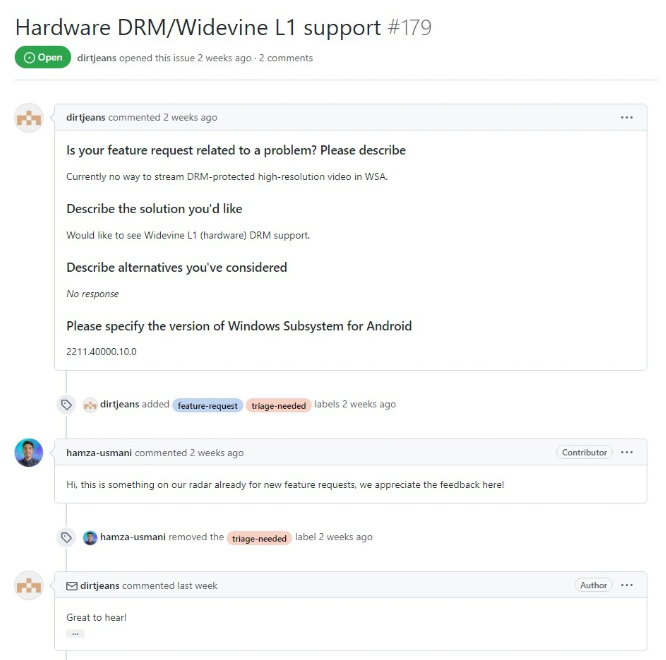Image resolution: width=666 pixels, height=660 pixels.
Task: Click dirtjeans username in first comment header
Action: pos(85,117)
